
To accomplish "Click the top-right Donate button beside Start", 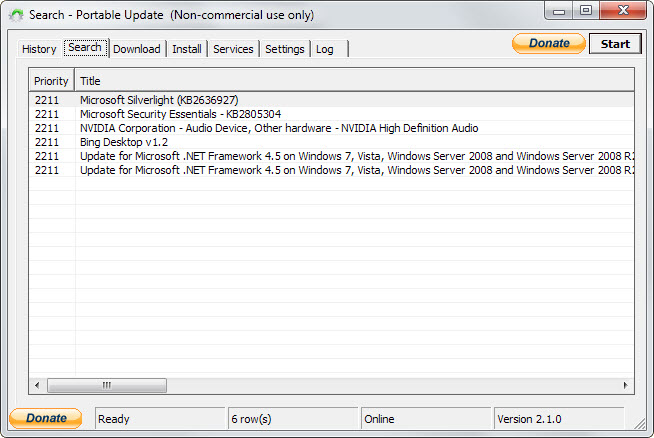I will 548,43.
